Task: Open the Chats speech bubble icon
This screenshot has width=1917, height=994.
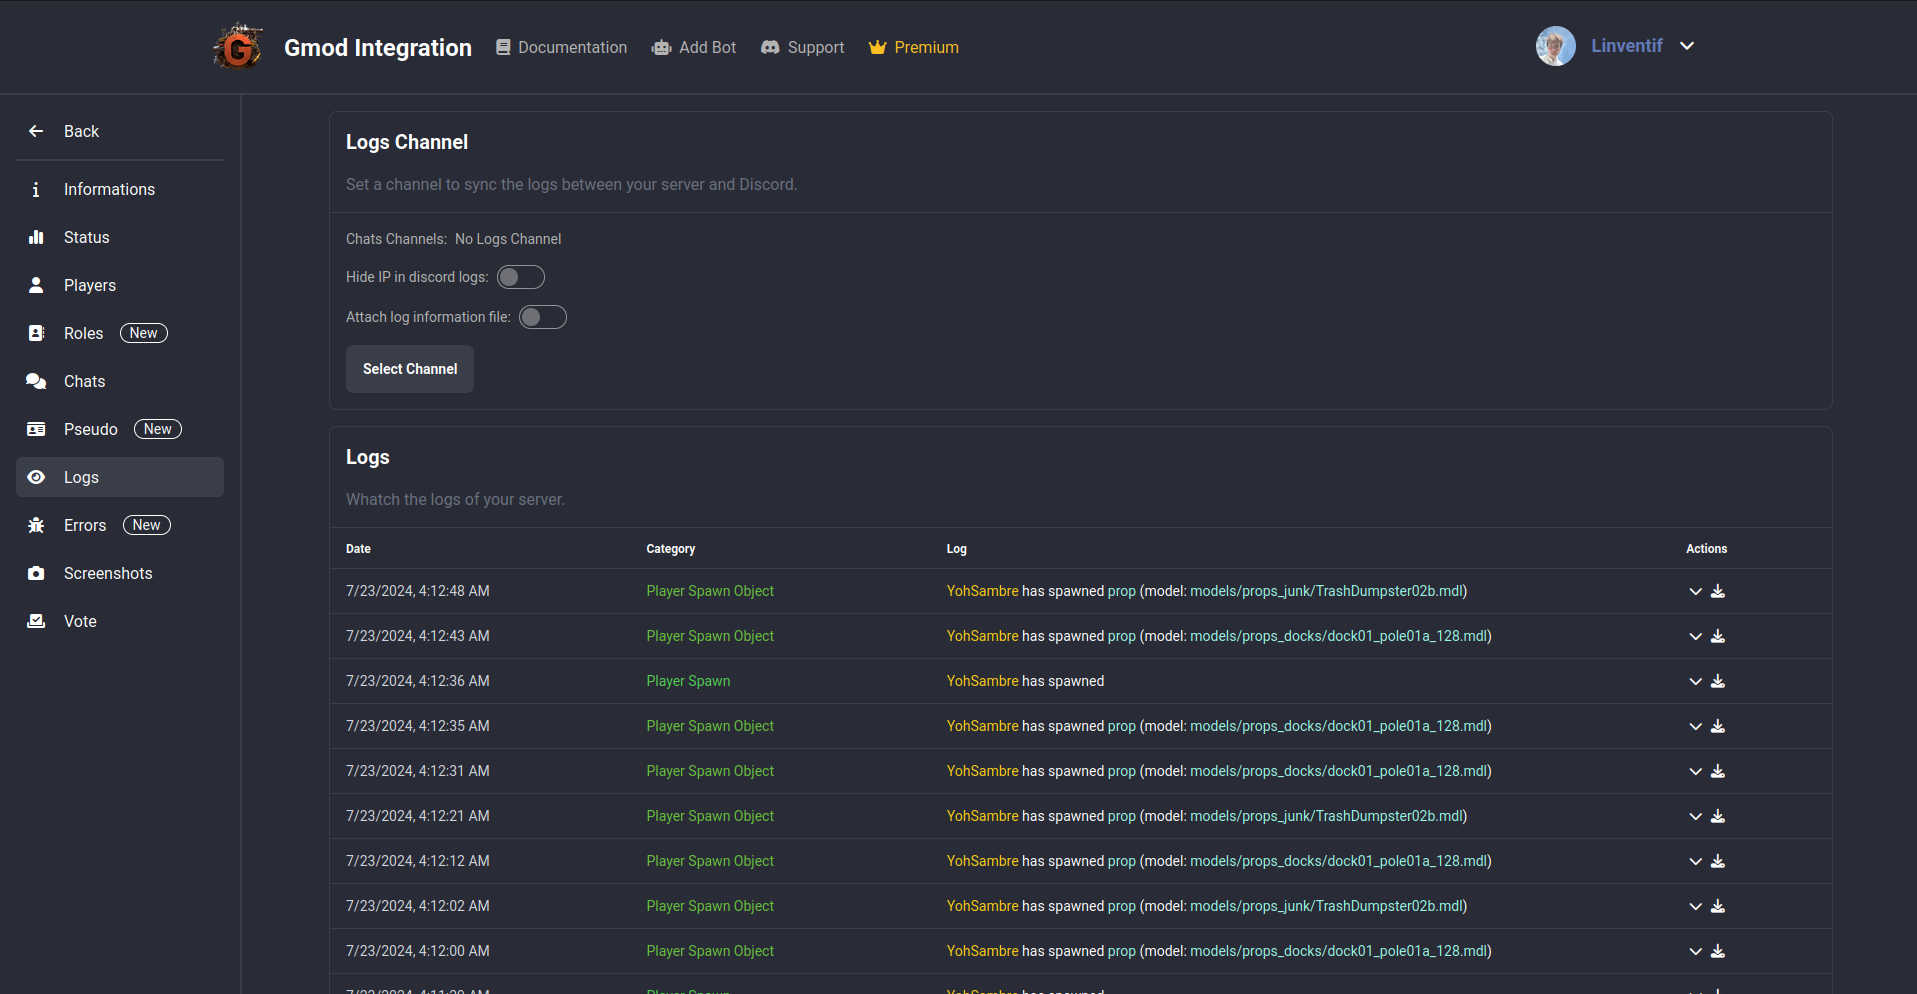Action: [x=36, y=381]
